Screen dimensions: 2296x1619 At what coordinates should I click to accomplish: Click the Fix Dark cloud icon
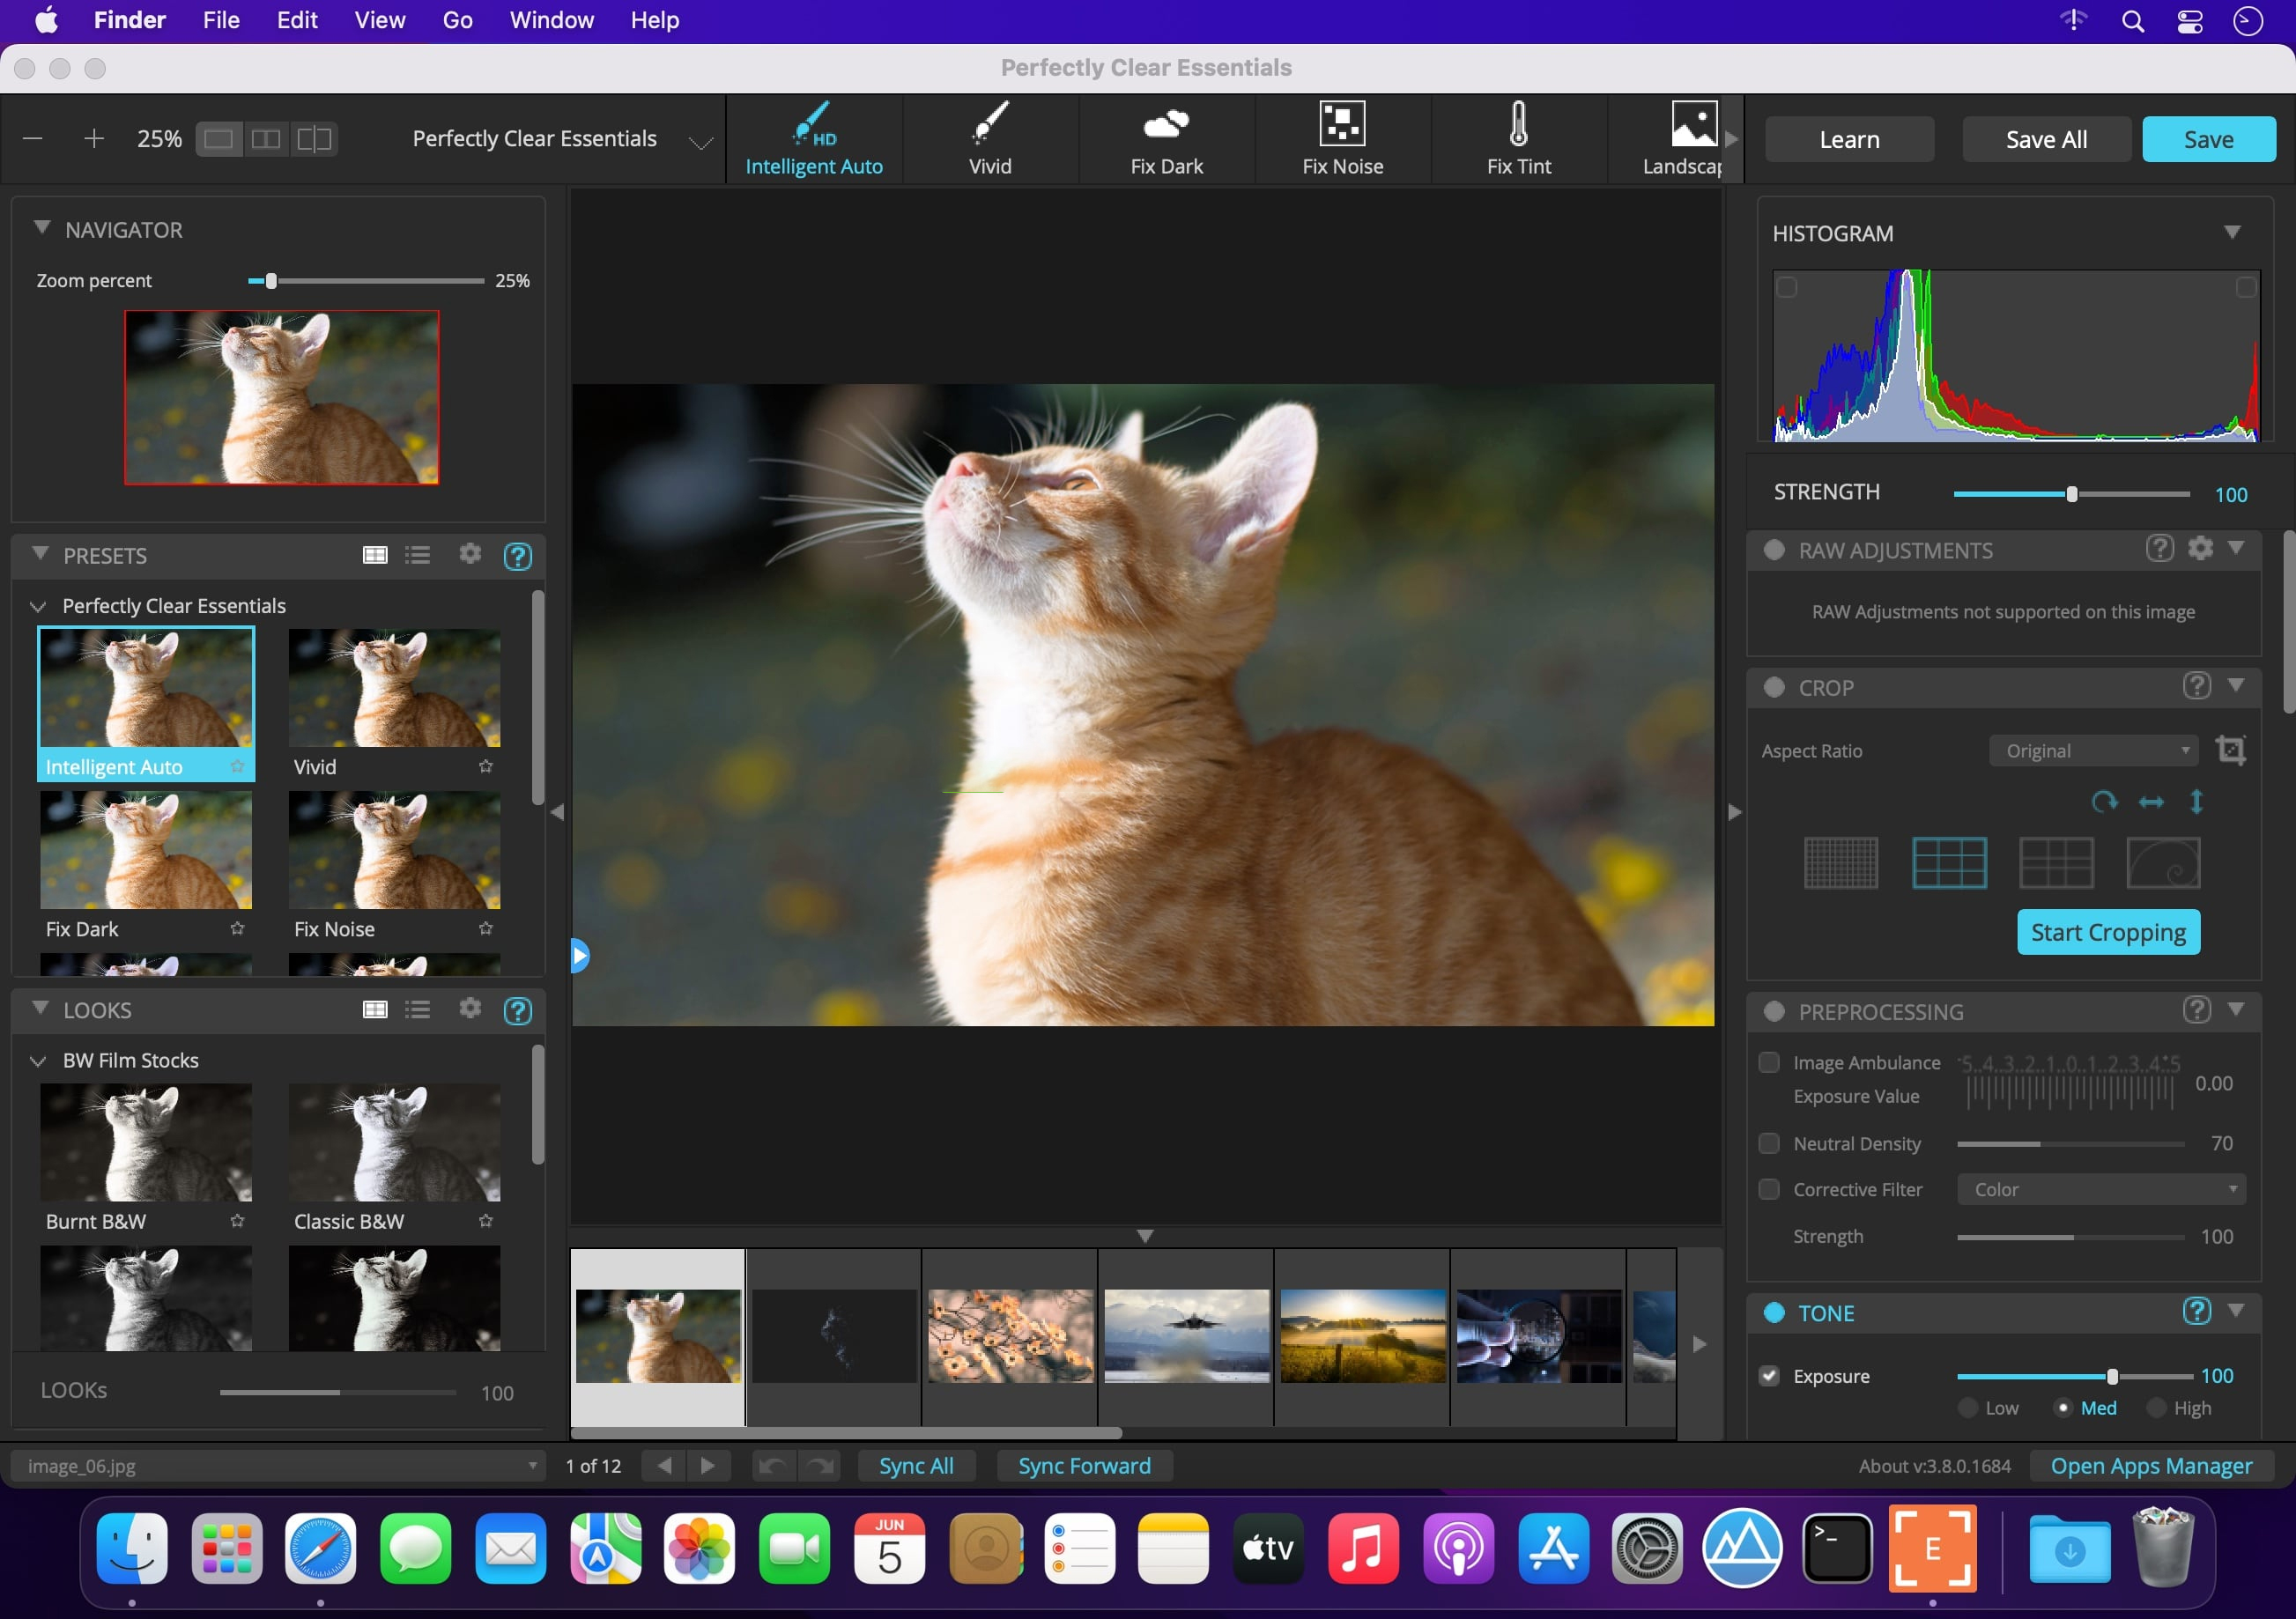(1166, 125)
